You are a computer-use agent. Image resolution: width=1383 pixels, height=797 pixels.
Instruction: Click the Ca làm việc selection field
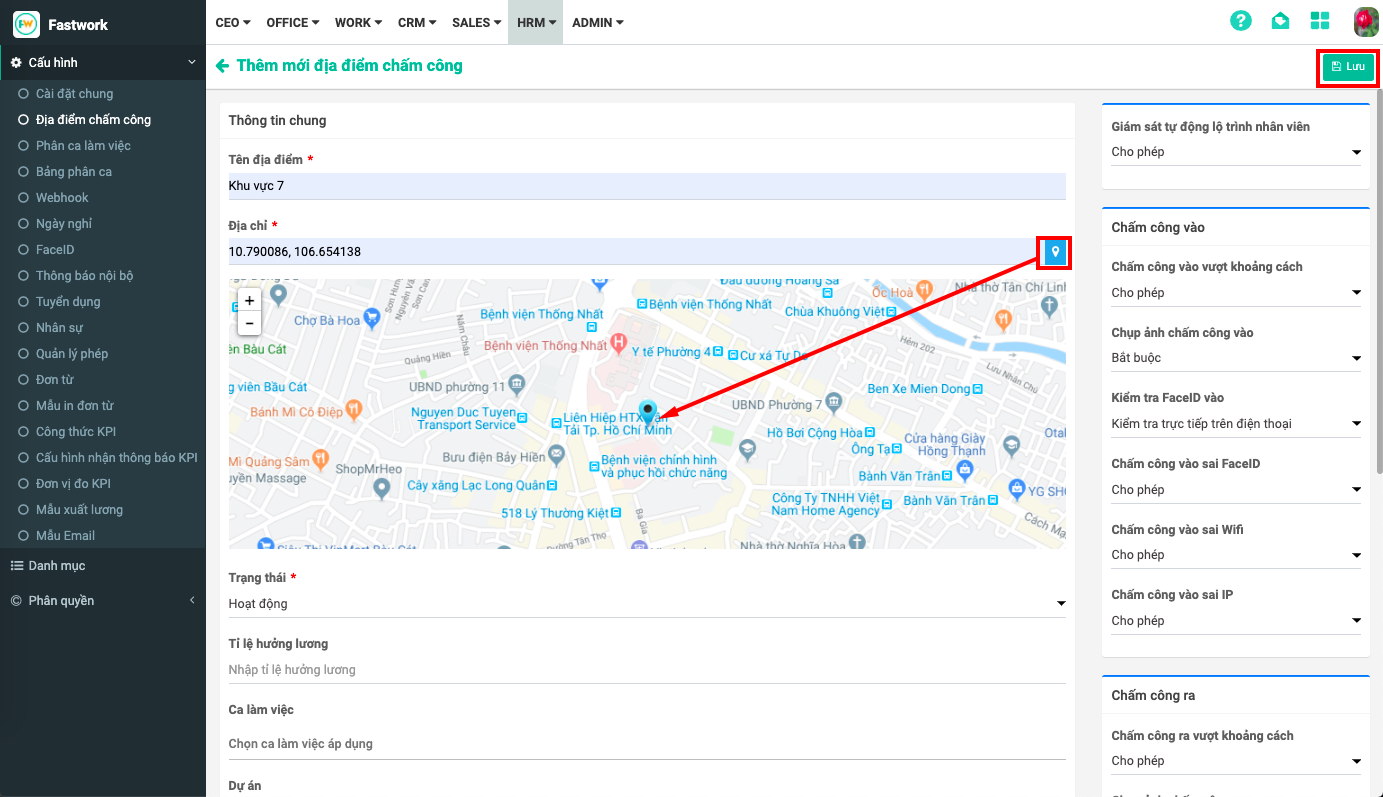647,744
